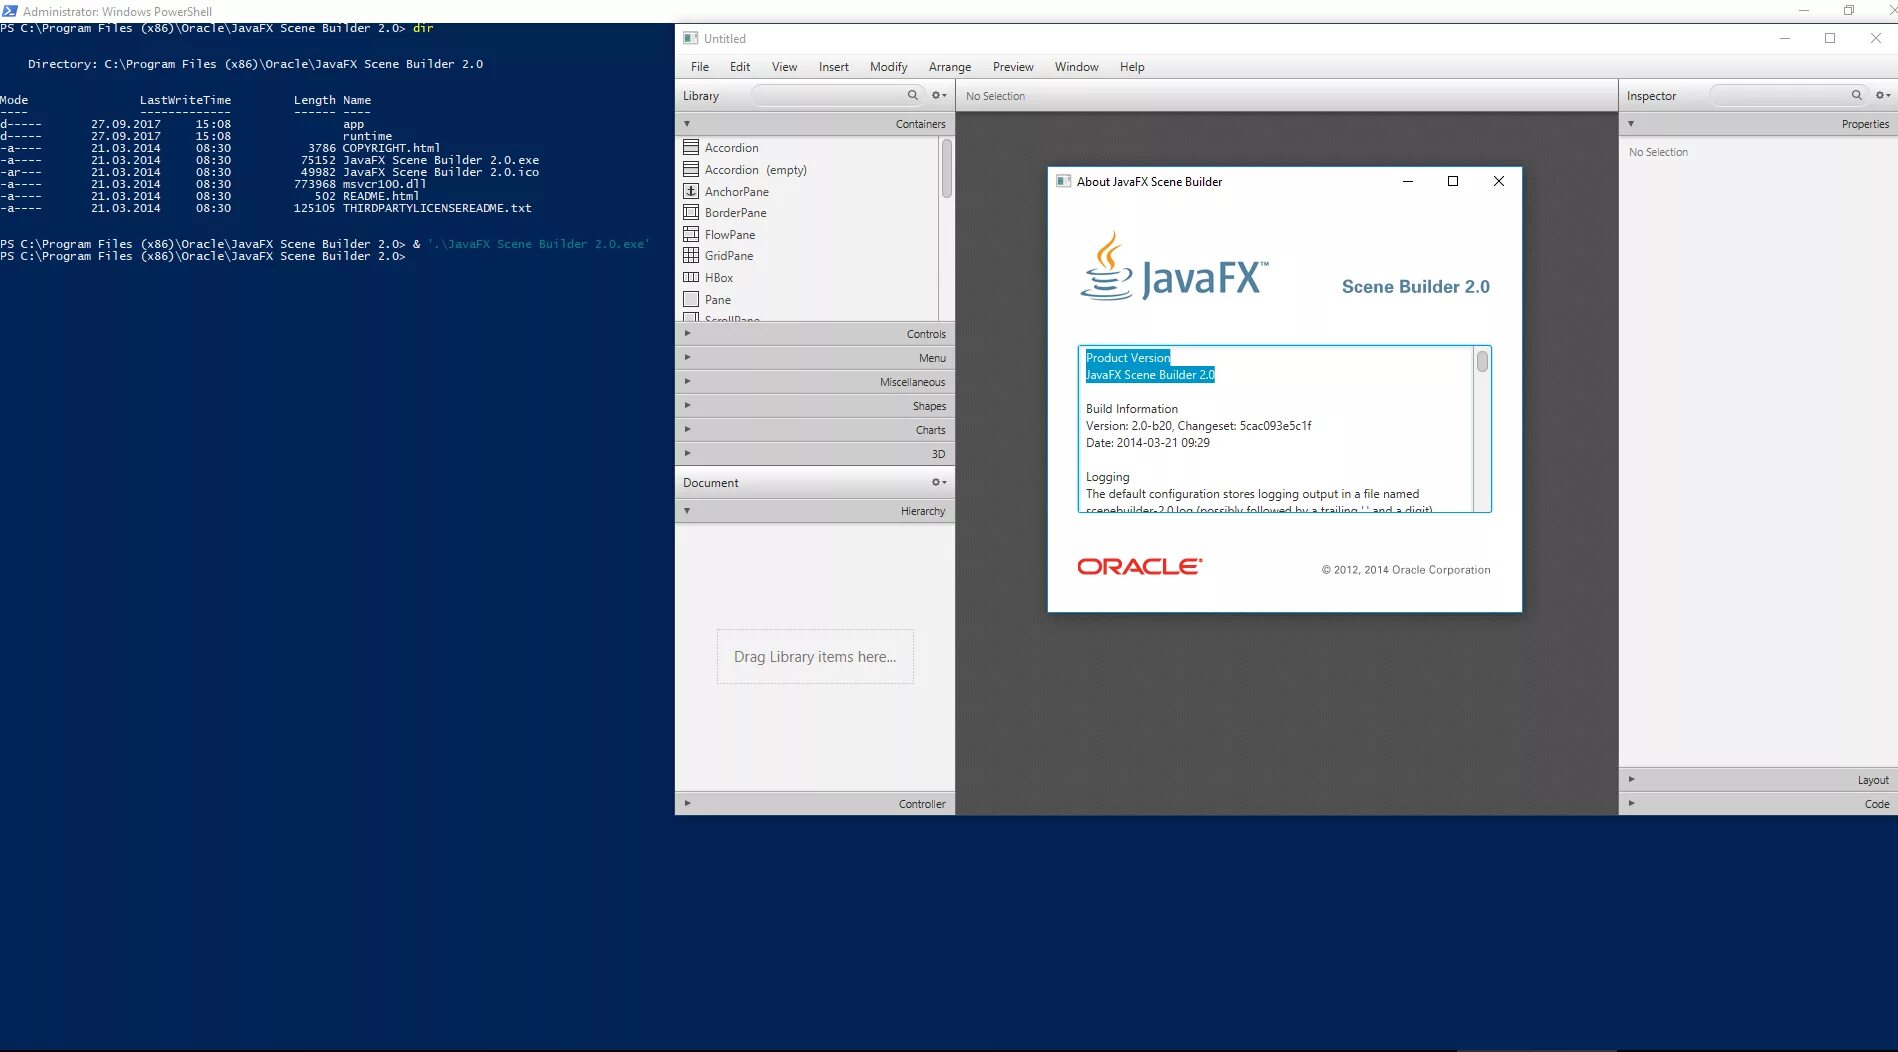Click the 'Date: 2014-03-21 09:29' line
The width and height of the screenshot is (1898, 1052).
1148,443
